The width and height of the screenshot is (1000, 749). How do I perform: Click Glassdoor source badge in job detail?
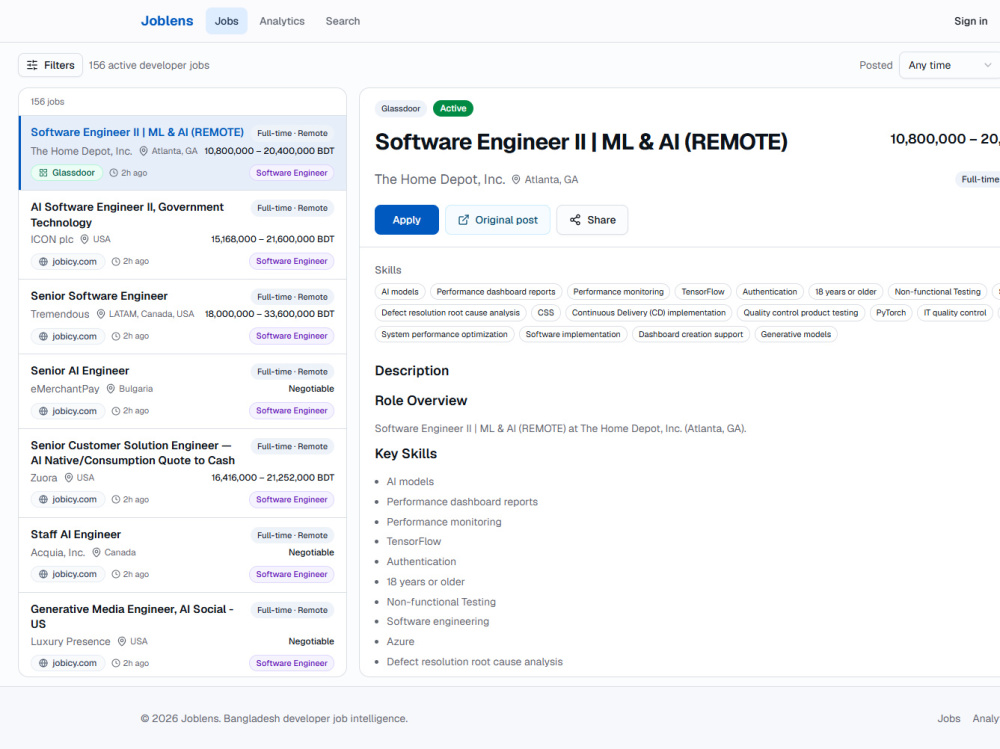(401, 108)
